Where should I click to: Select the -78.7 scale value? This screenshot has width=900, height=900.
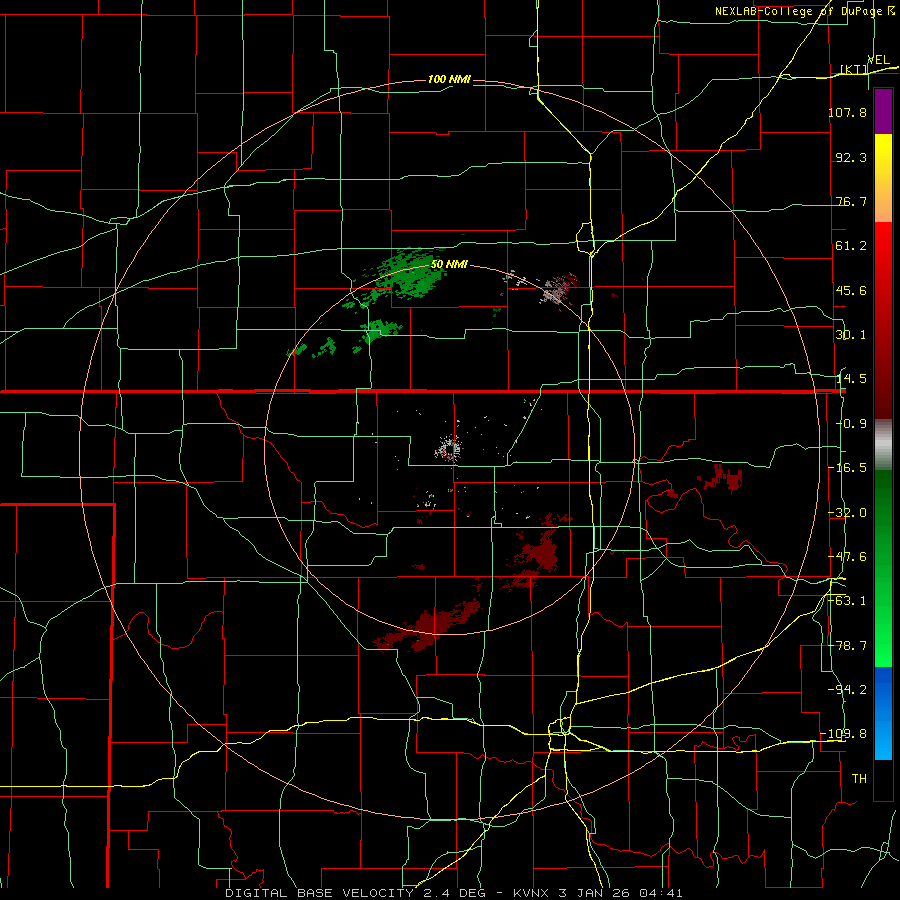pos(847,646)
